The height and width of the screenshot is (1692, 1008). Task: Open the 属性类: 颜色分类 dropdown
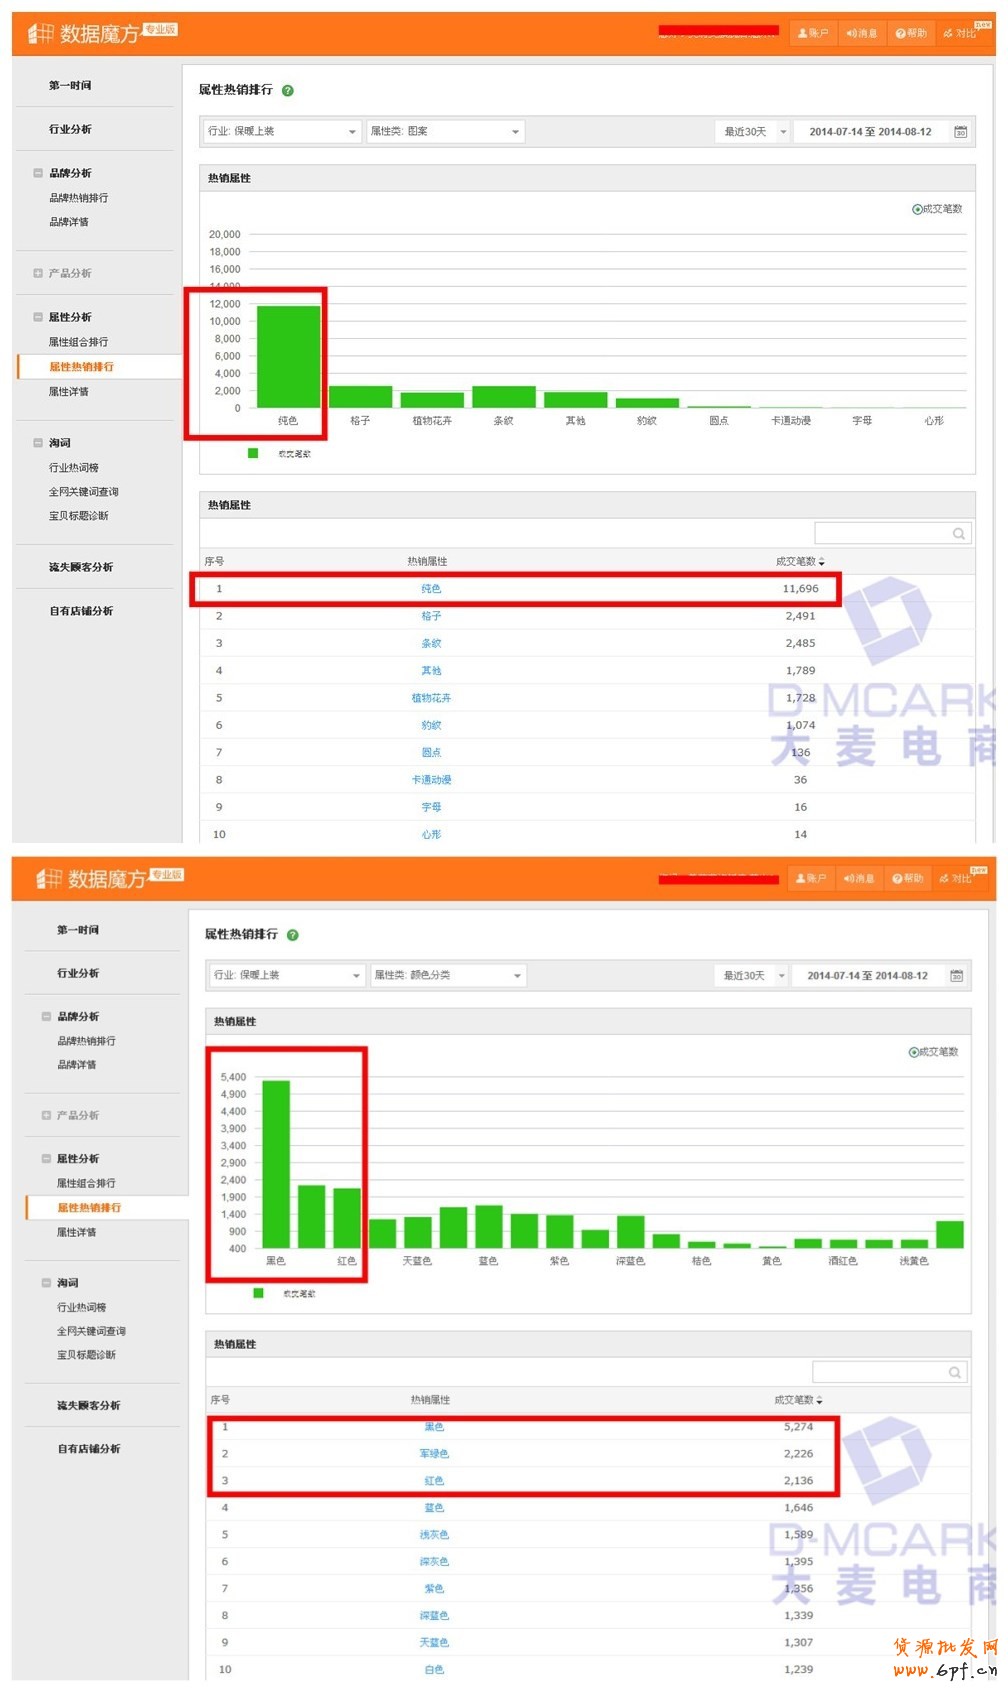[x=448, y=975]
